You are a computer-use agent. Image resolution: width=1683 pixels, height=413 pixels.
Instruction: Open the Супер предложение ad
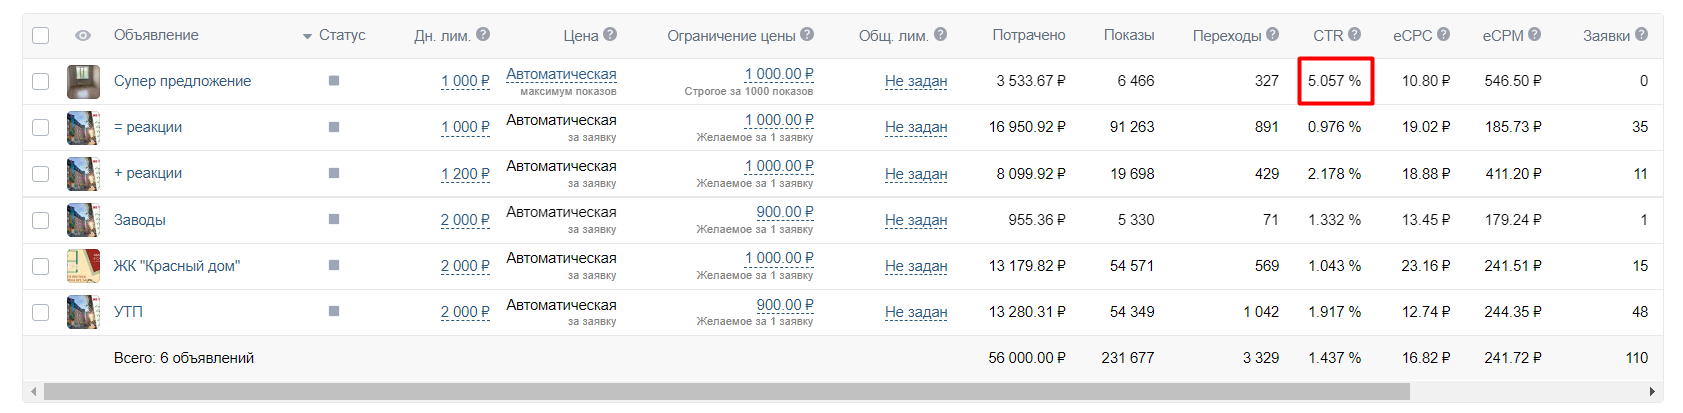click(182, 81)
